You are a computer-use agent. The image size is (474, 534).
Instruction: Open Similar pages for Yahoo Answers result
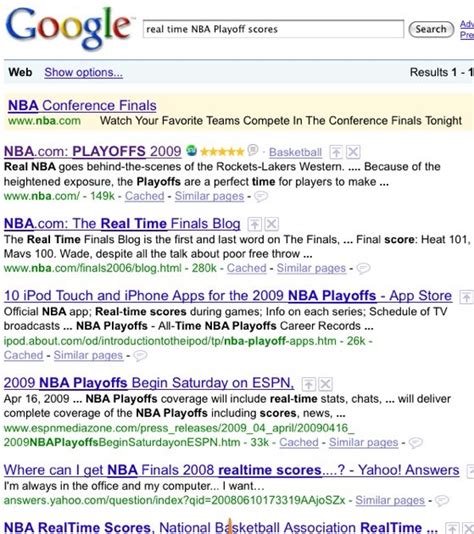390,500
